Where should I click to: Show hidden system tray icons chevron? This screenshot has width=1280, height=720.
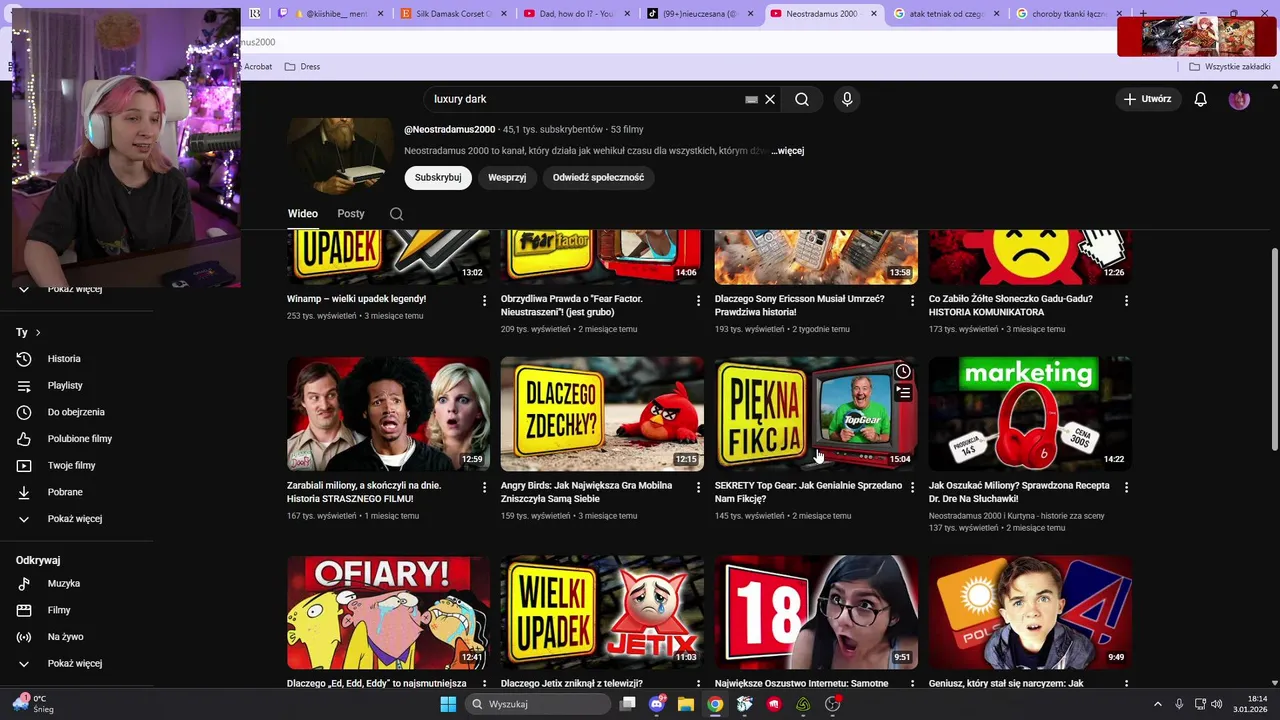[1158, 704]
